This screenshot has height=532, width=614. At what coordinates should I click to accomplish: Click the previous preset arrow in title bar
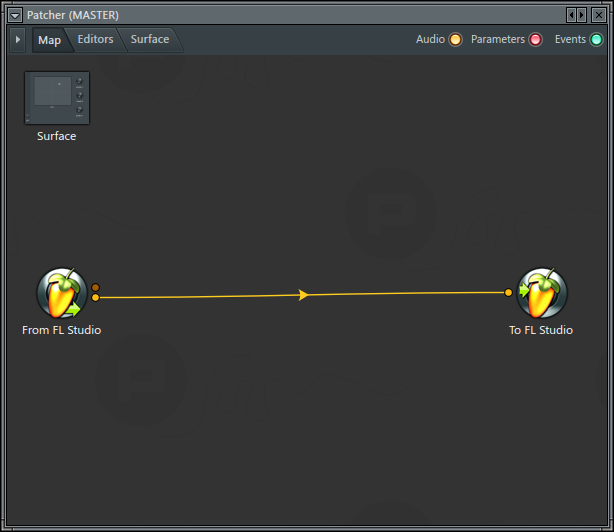point(571,15)
